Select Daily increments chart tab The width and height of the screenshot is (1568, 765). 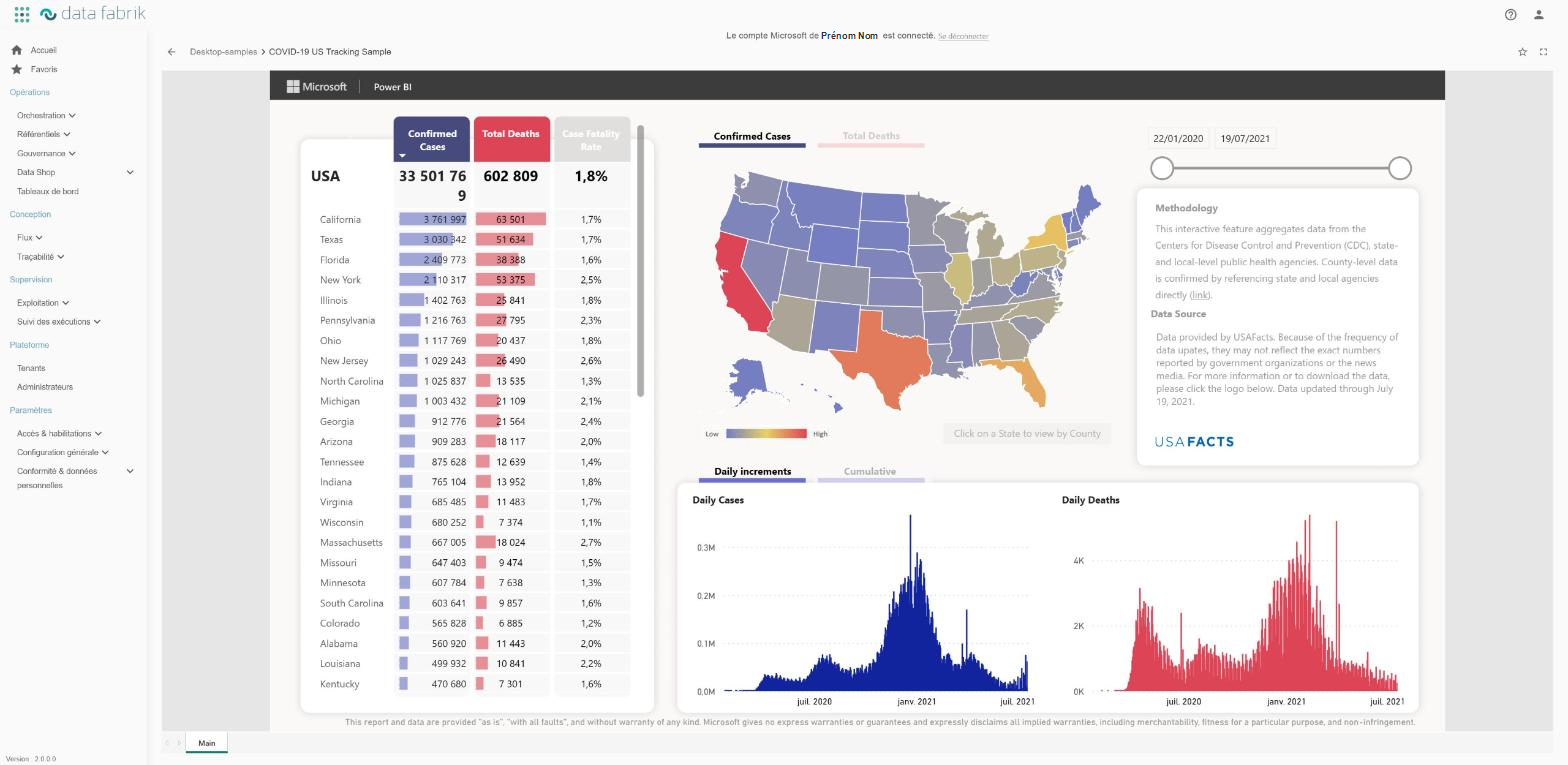[x=752, y=473]
